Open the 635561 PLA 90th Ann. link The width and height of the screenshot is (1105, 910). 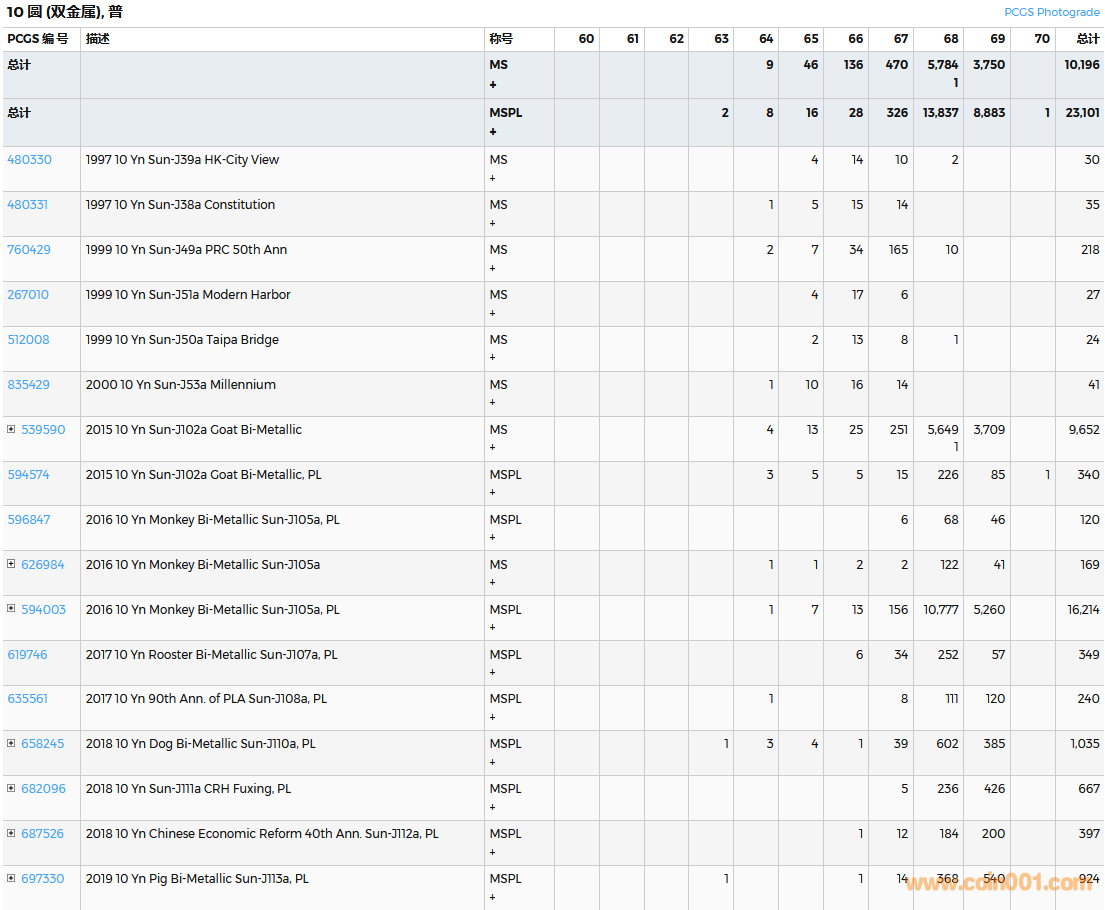click(x=28, y=699)
